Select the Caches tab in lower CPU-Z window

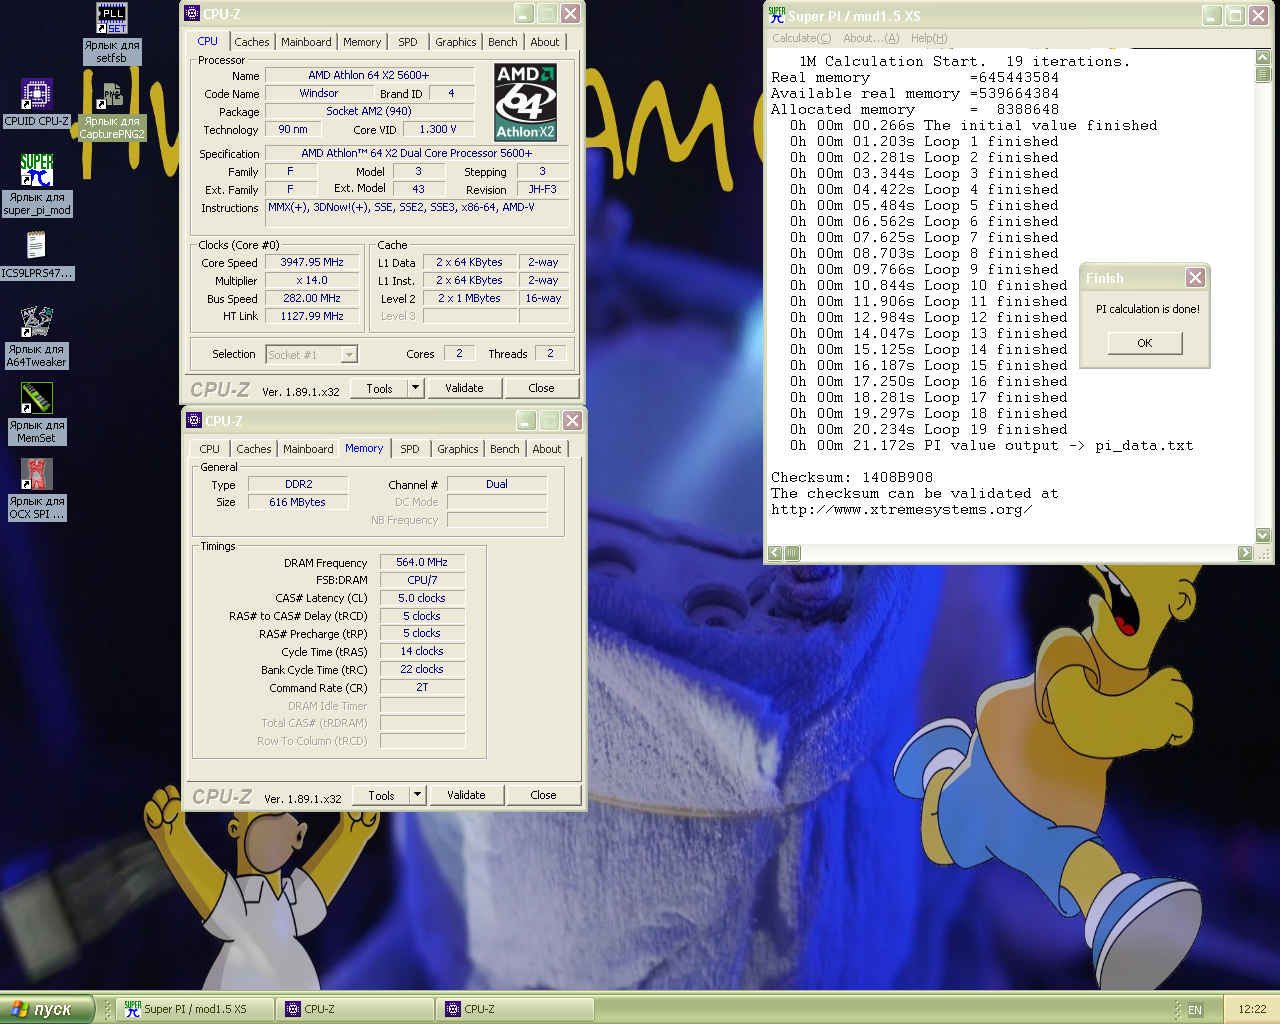[254, 449]
